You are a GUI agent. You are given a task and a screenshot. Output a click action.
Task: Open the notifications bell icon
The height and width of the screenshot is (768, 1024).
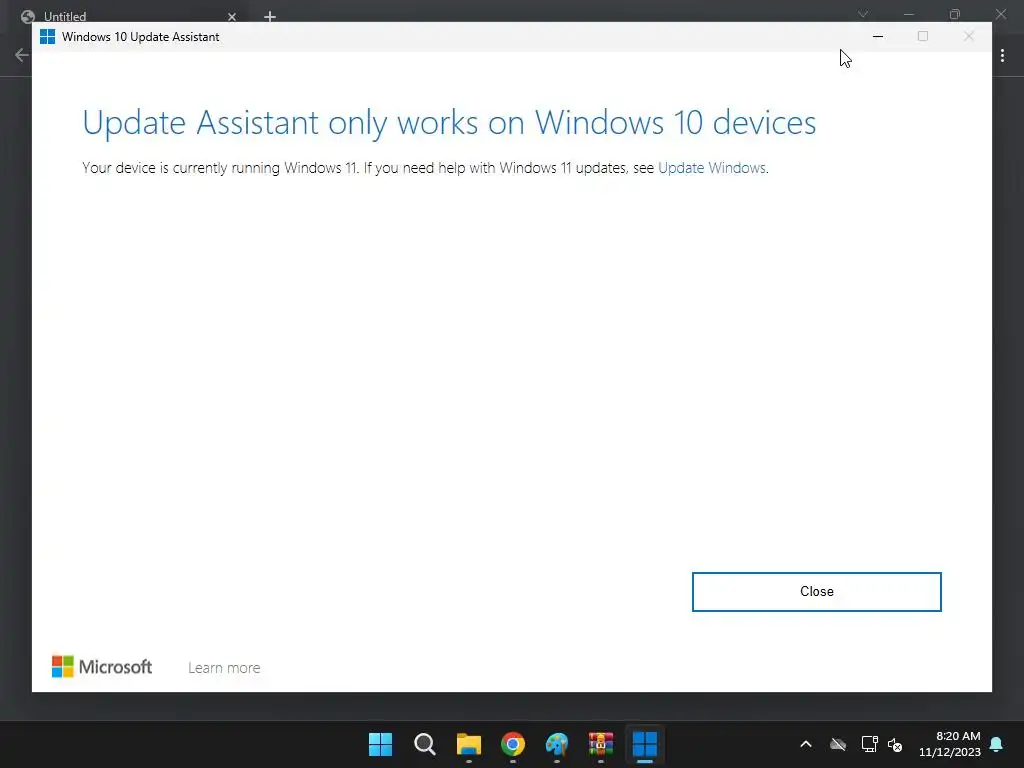pos(997,744)
